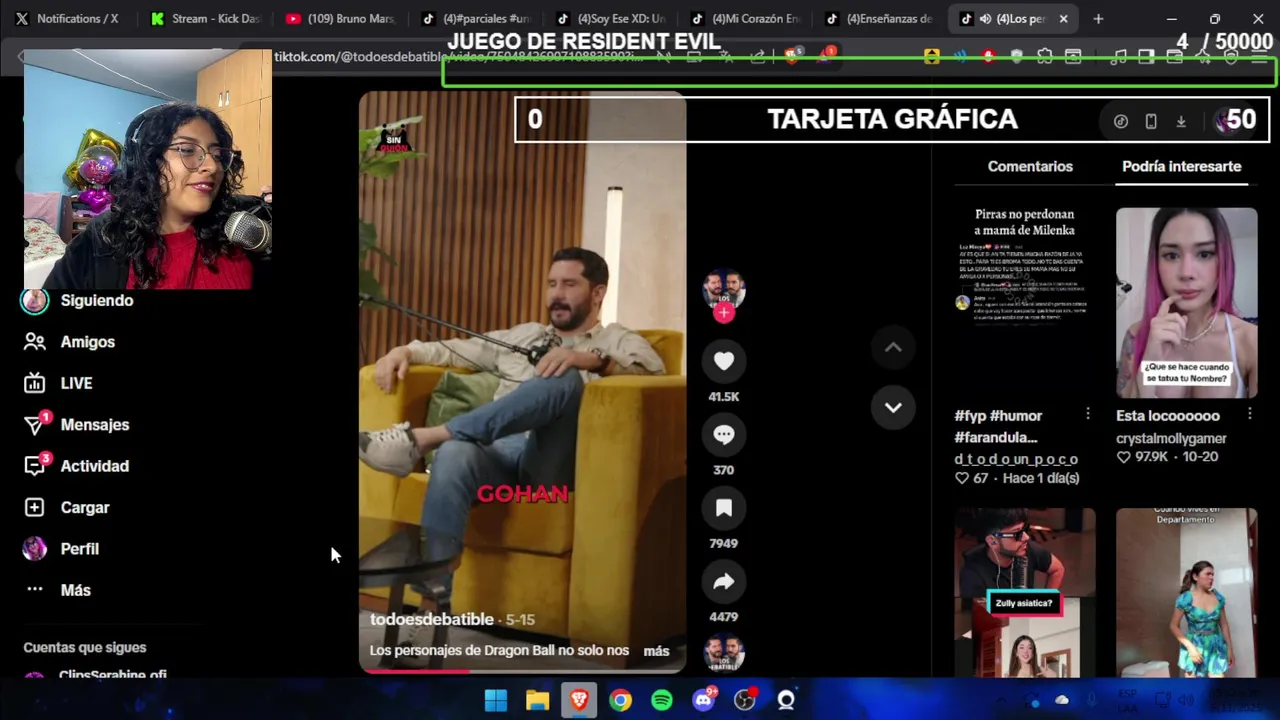Open OBS Studio from the taskbar
The image size is (1280, 720).
pyautogui.click(x=745, y=700)
